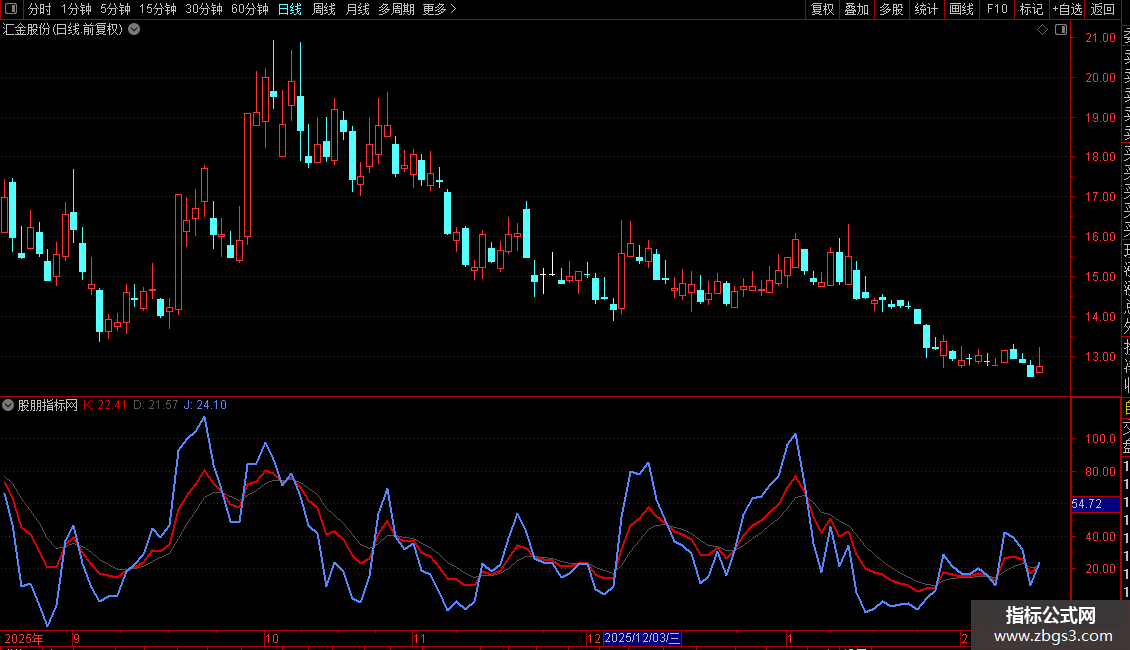
Task: Expand the 股朋指标网 indicator dropdown arrow
Action: click(x=8, y=405)
